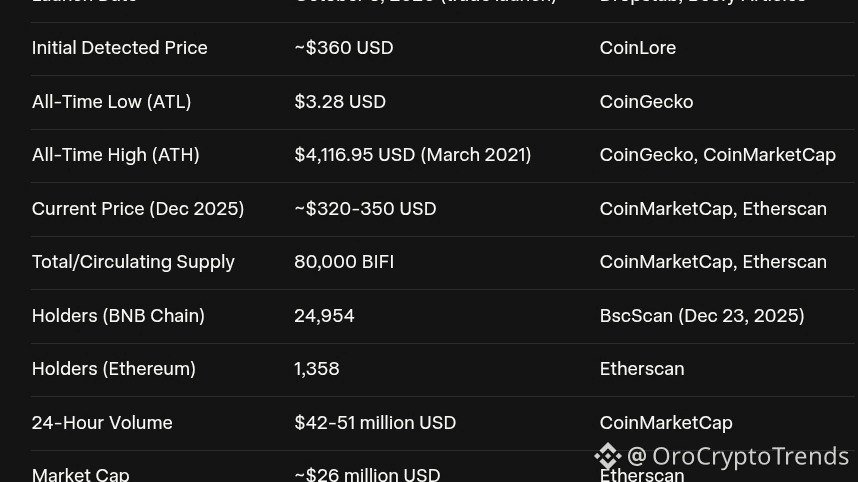The image size is (858, 482).
Task: Select the Current Price (Dec 2025) label
Action: (138, 209)
